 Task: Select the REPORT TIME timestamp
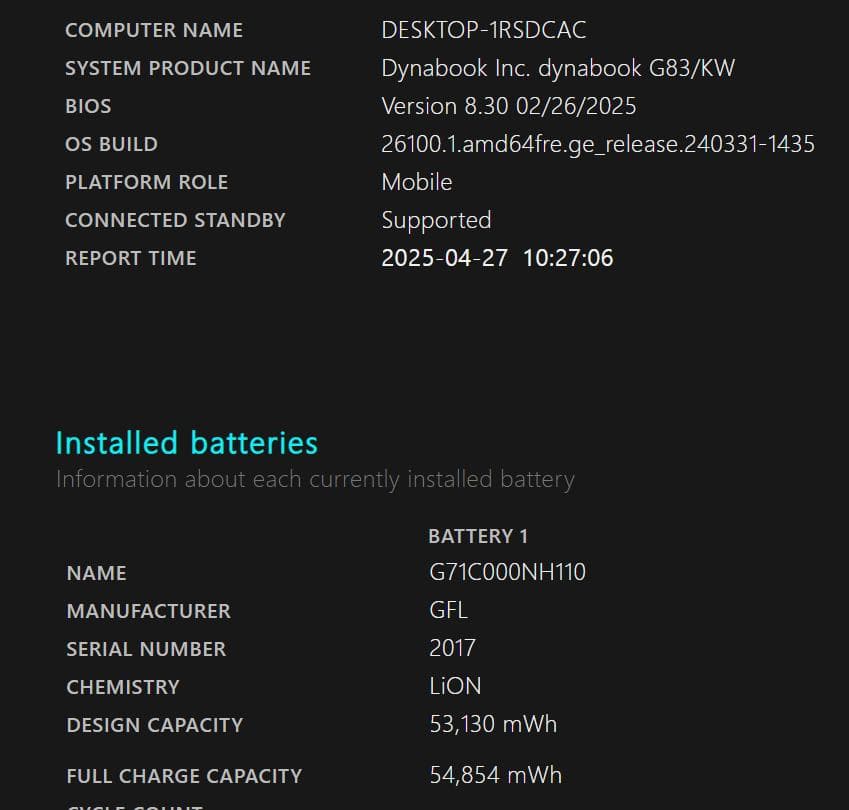click(x=497, y=258)
